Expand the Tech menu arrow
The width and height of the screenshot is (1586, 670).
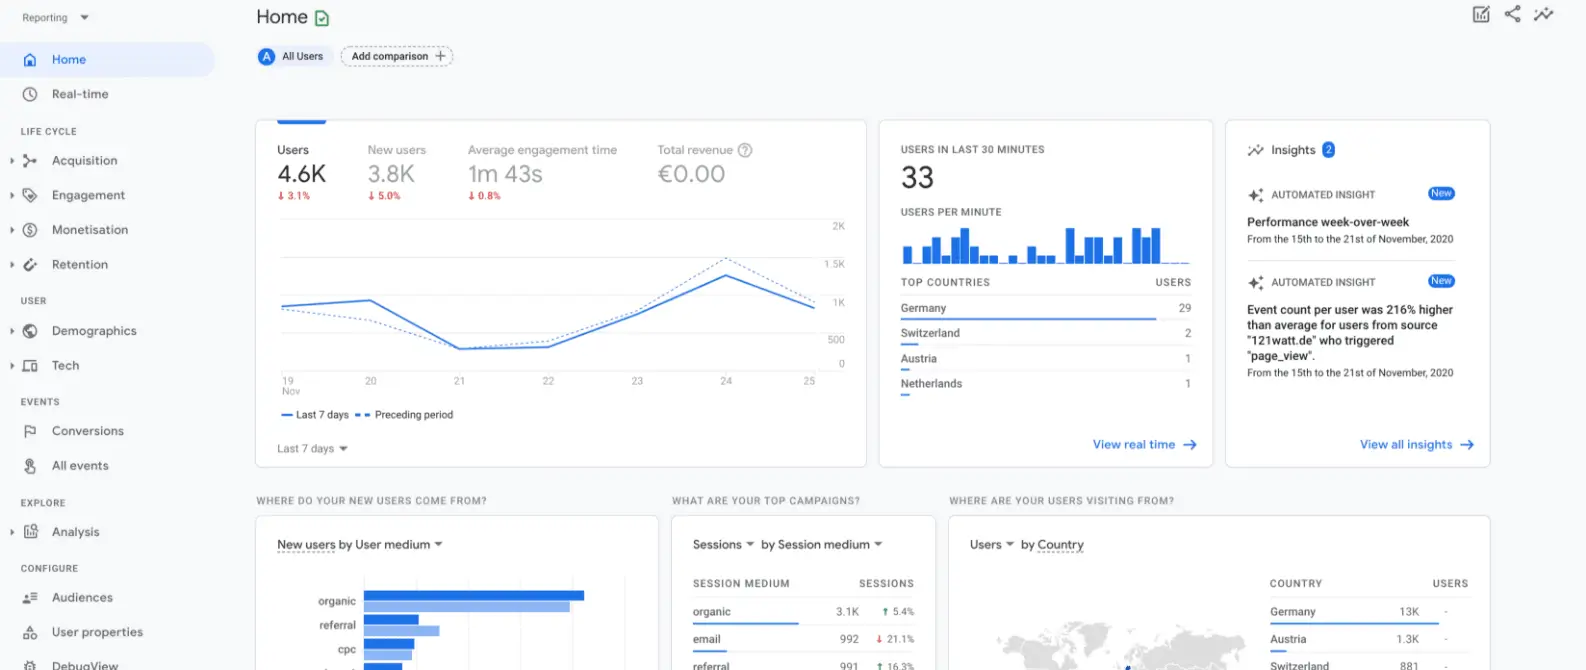pos(11,366)
